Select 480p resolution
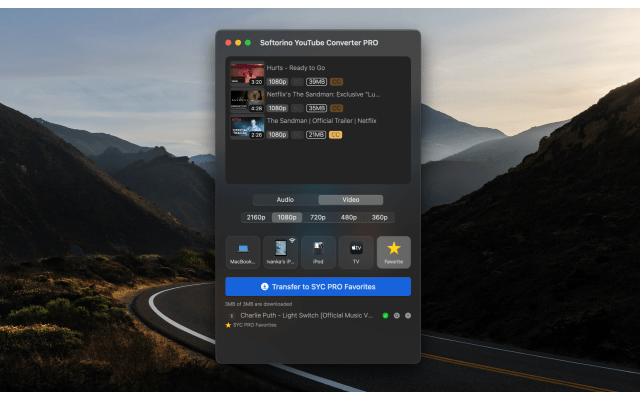 [x=349, y=218]
